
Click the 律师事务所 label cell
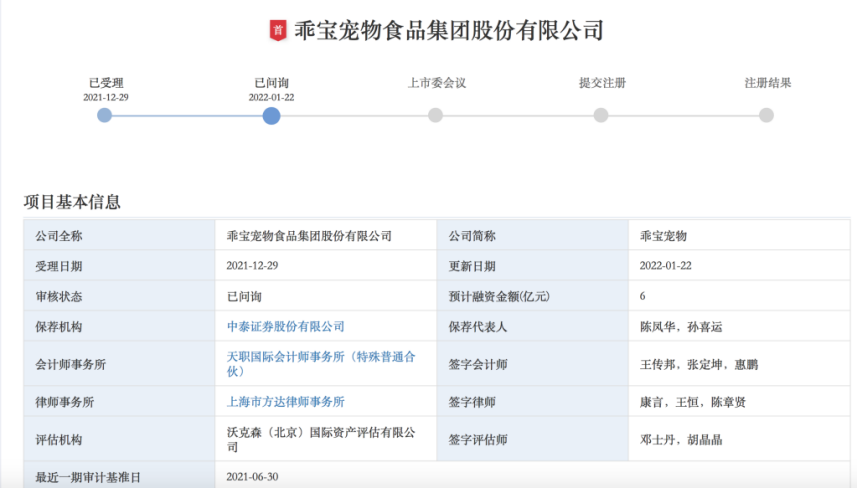[x=119, y=402]
